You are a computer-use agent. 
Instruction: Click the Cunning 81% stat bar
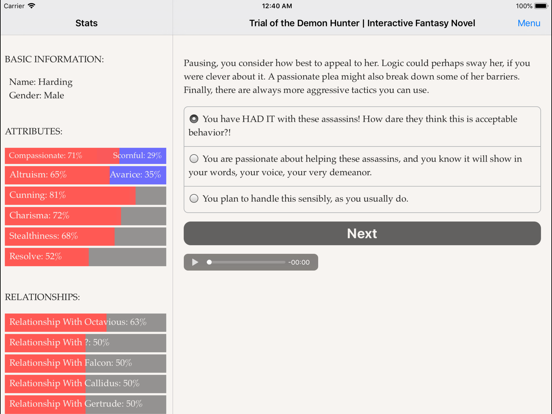86,195
